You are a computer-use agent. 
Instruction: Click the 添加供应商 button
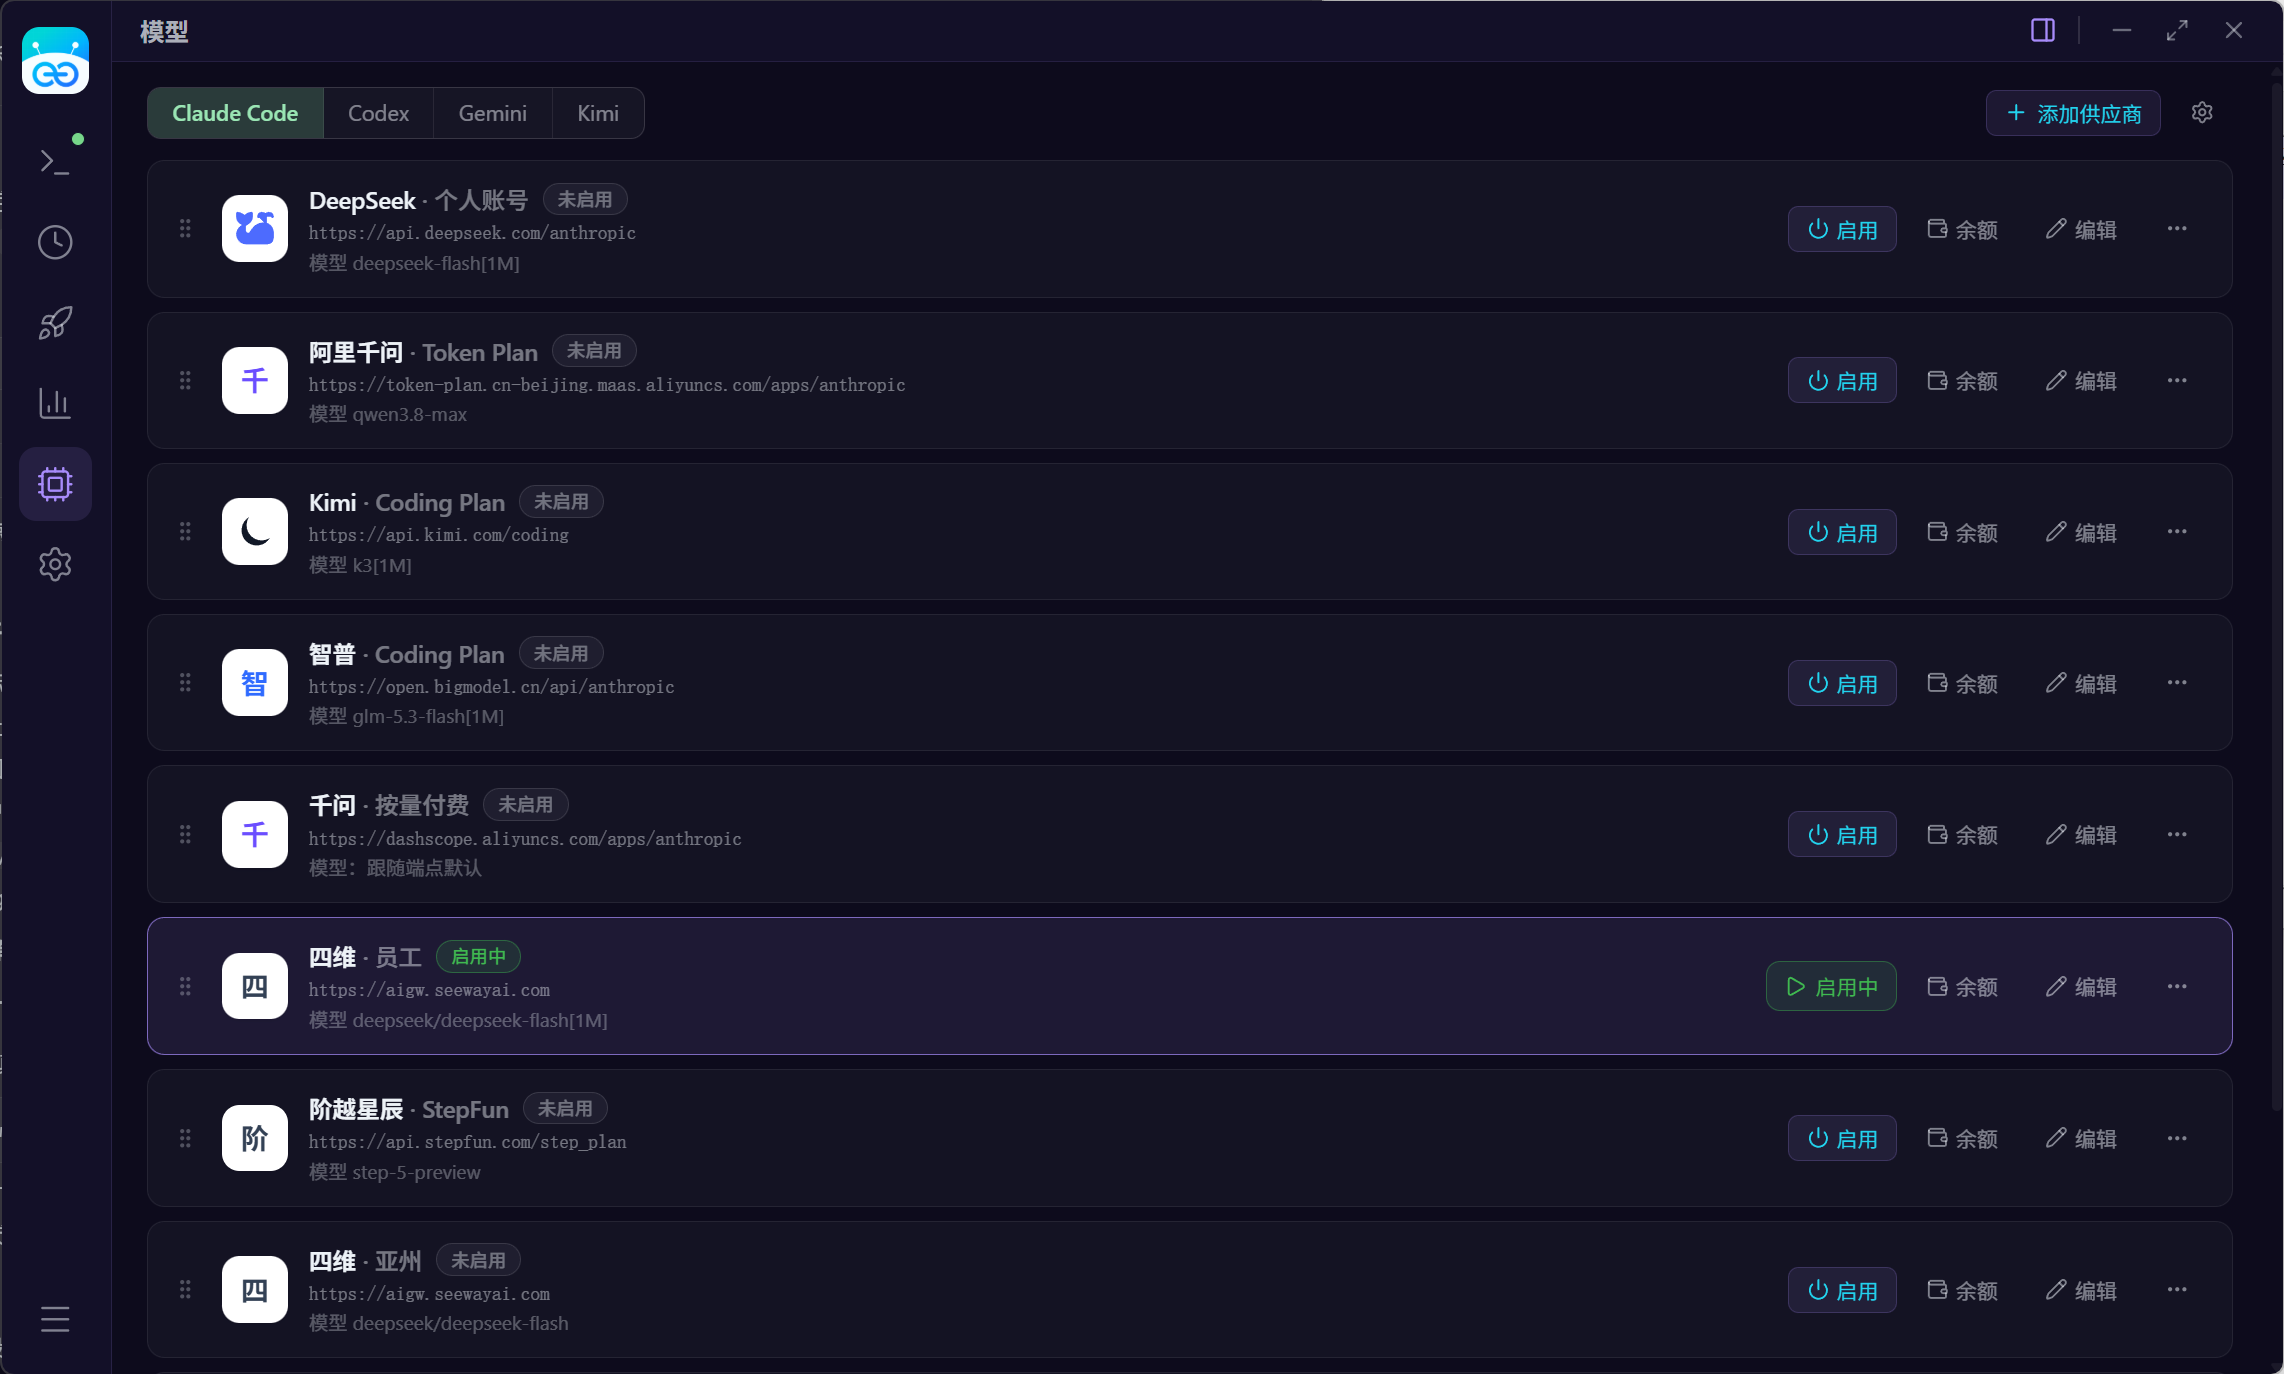point(2073,113)
